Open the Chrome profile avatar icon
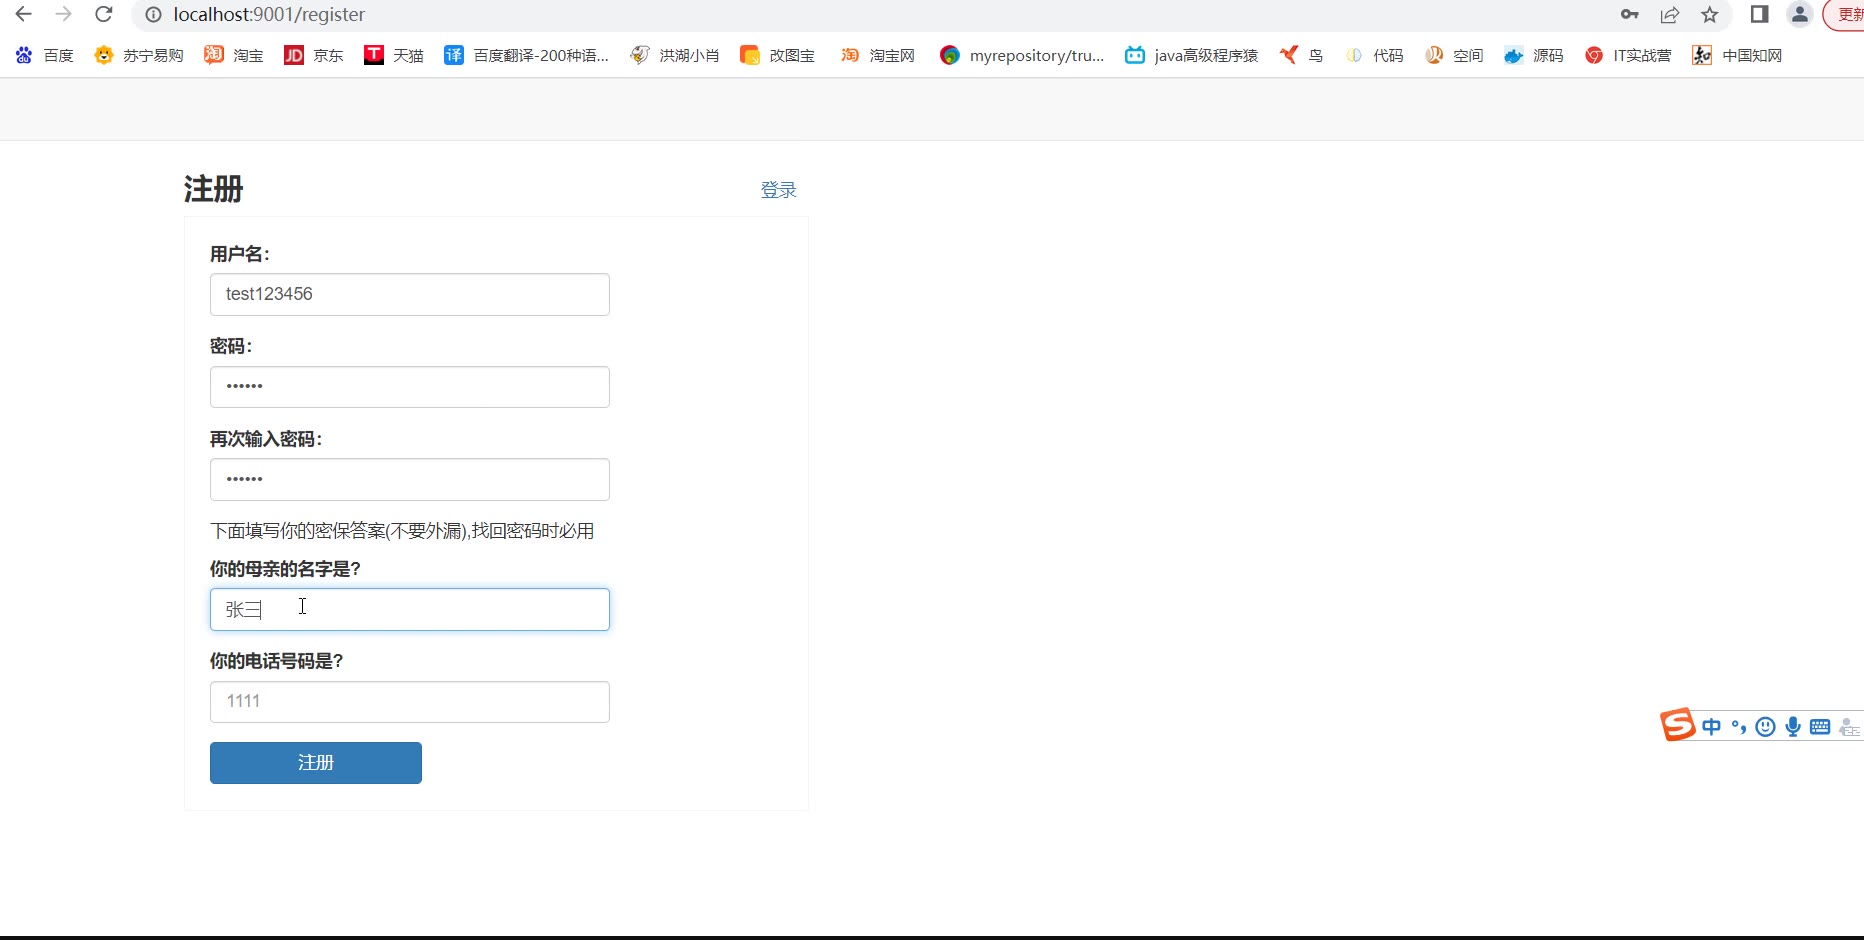The height and width of the screenshot is (940, 1864). click(x=1800, y=14)
